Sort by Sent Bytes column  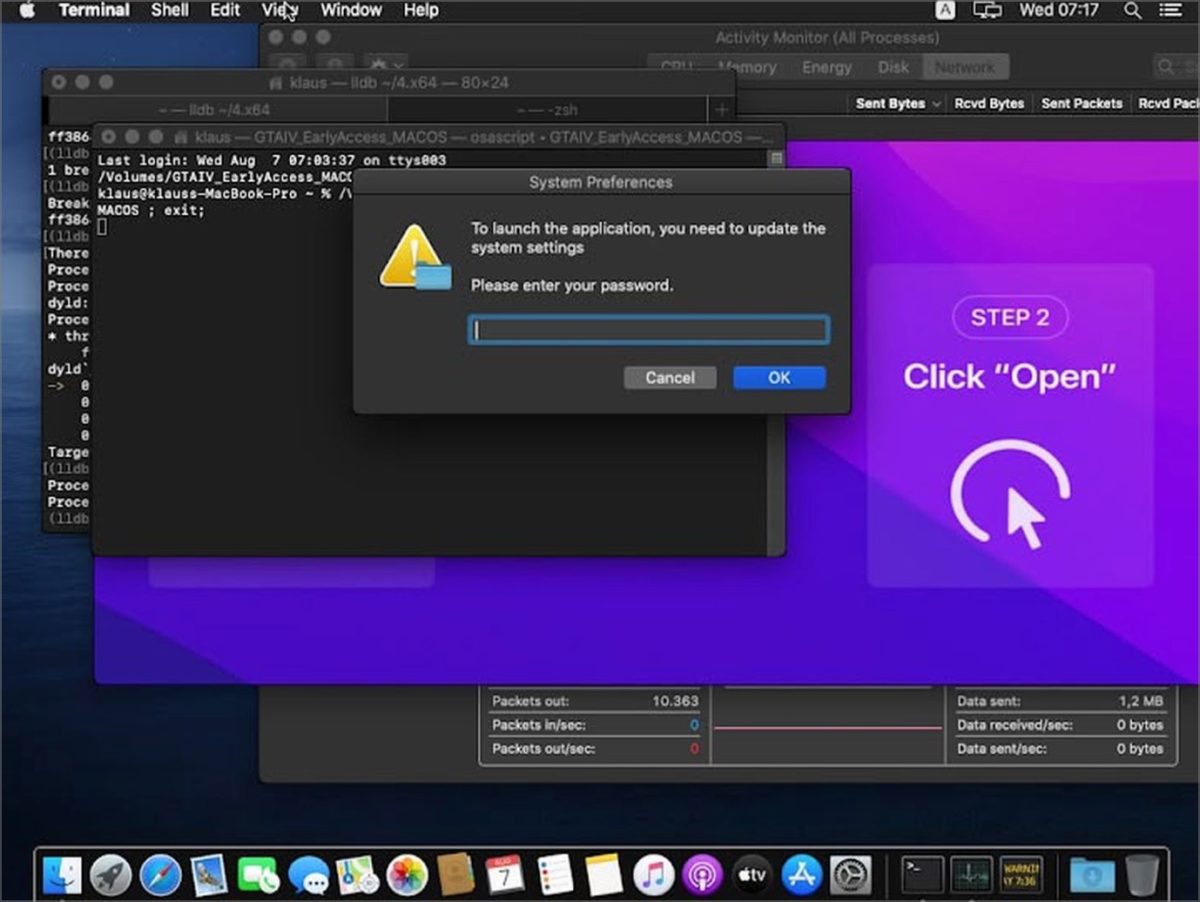[897, 103]
